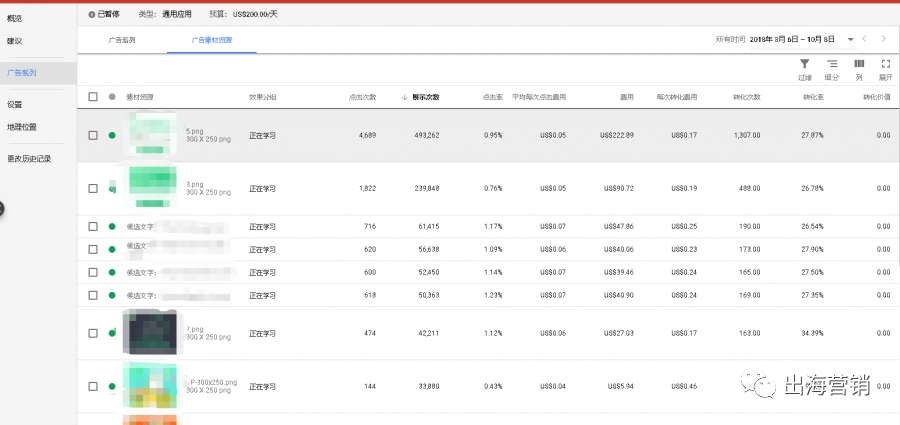The width and height of the screenshot is (900, 425).
Task: Sort by the 点击次数 column header
Action: [362, 97]
